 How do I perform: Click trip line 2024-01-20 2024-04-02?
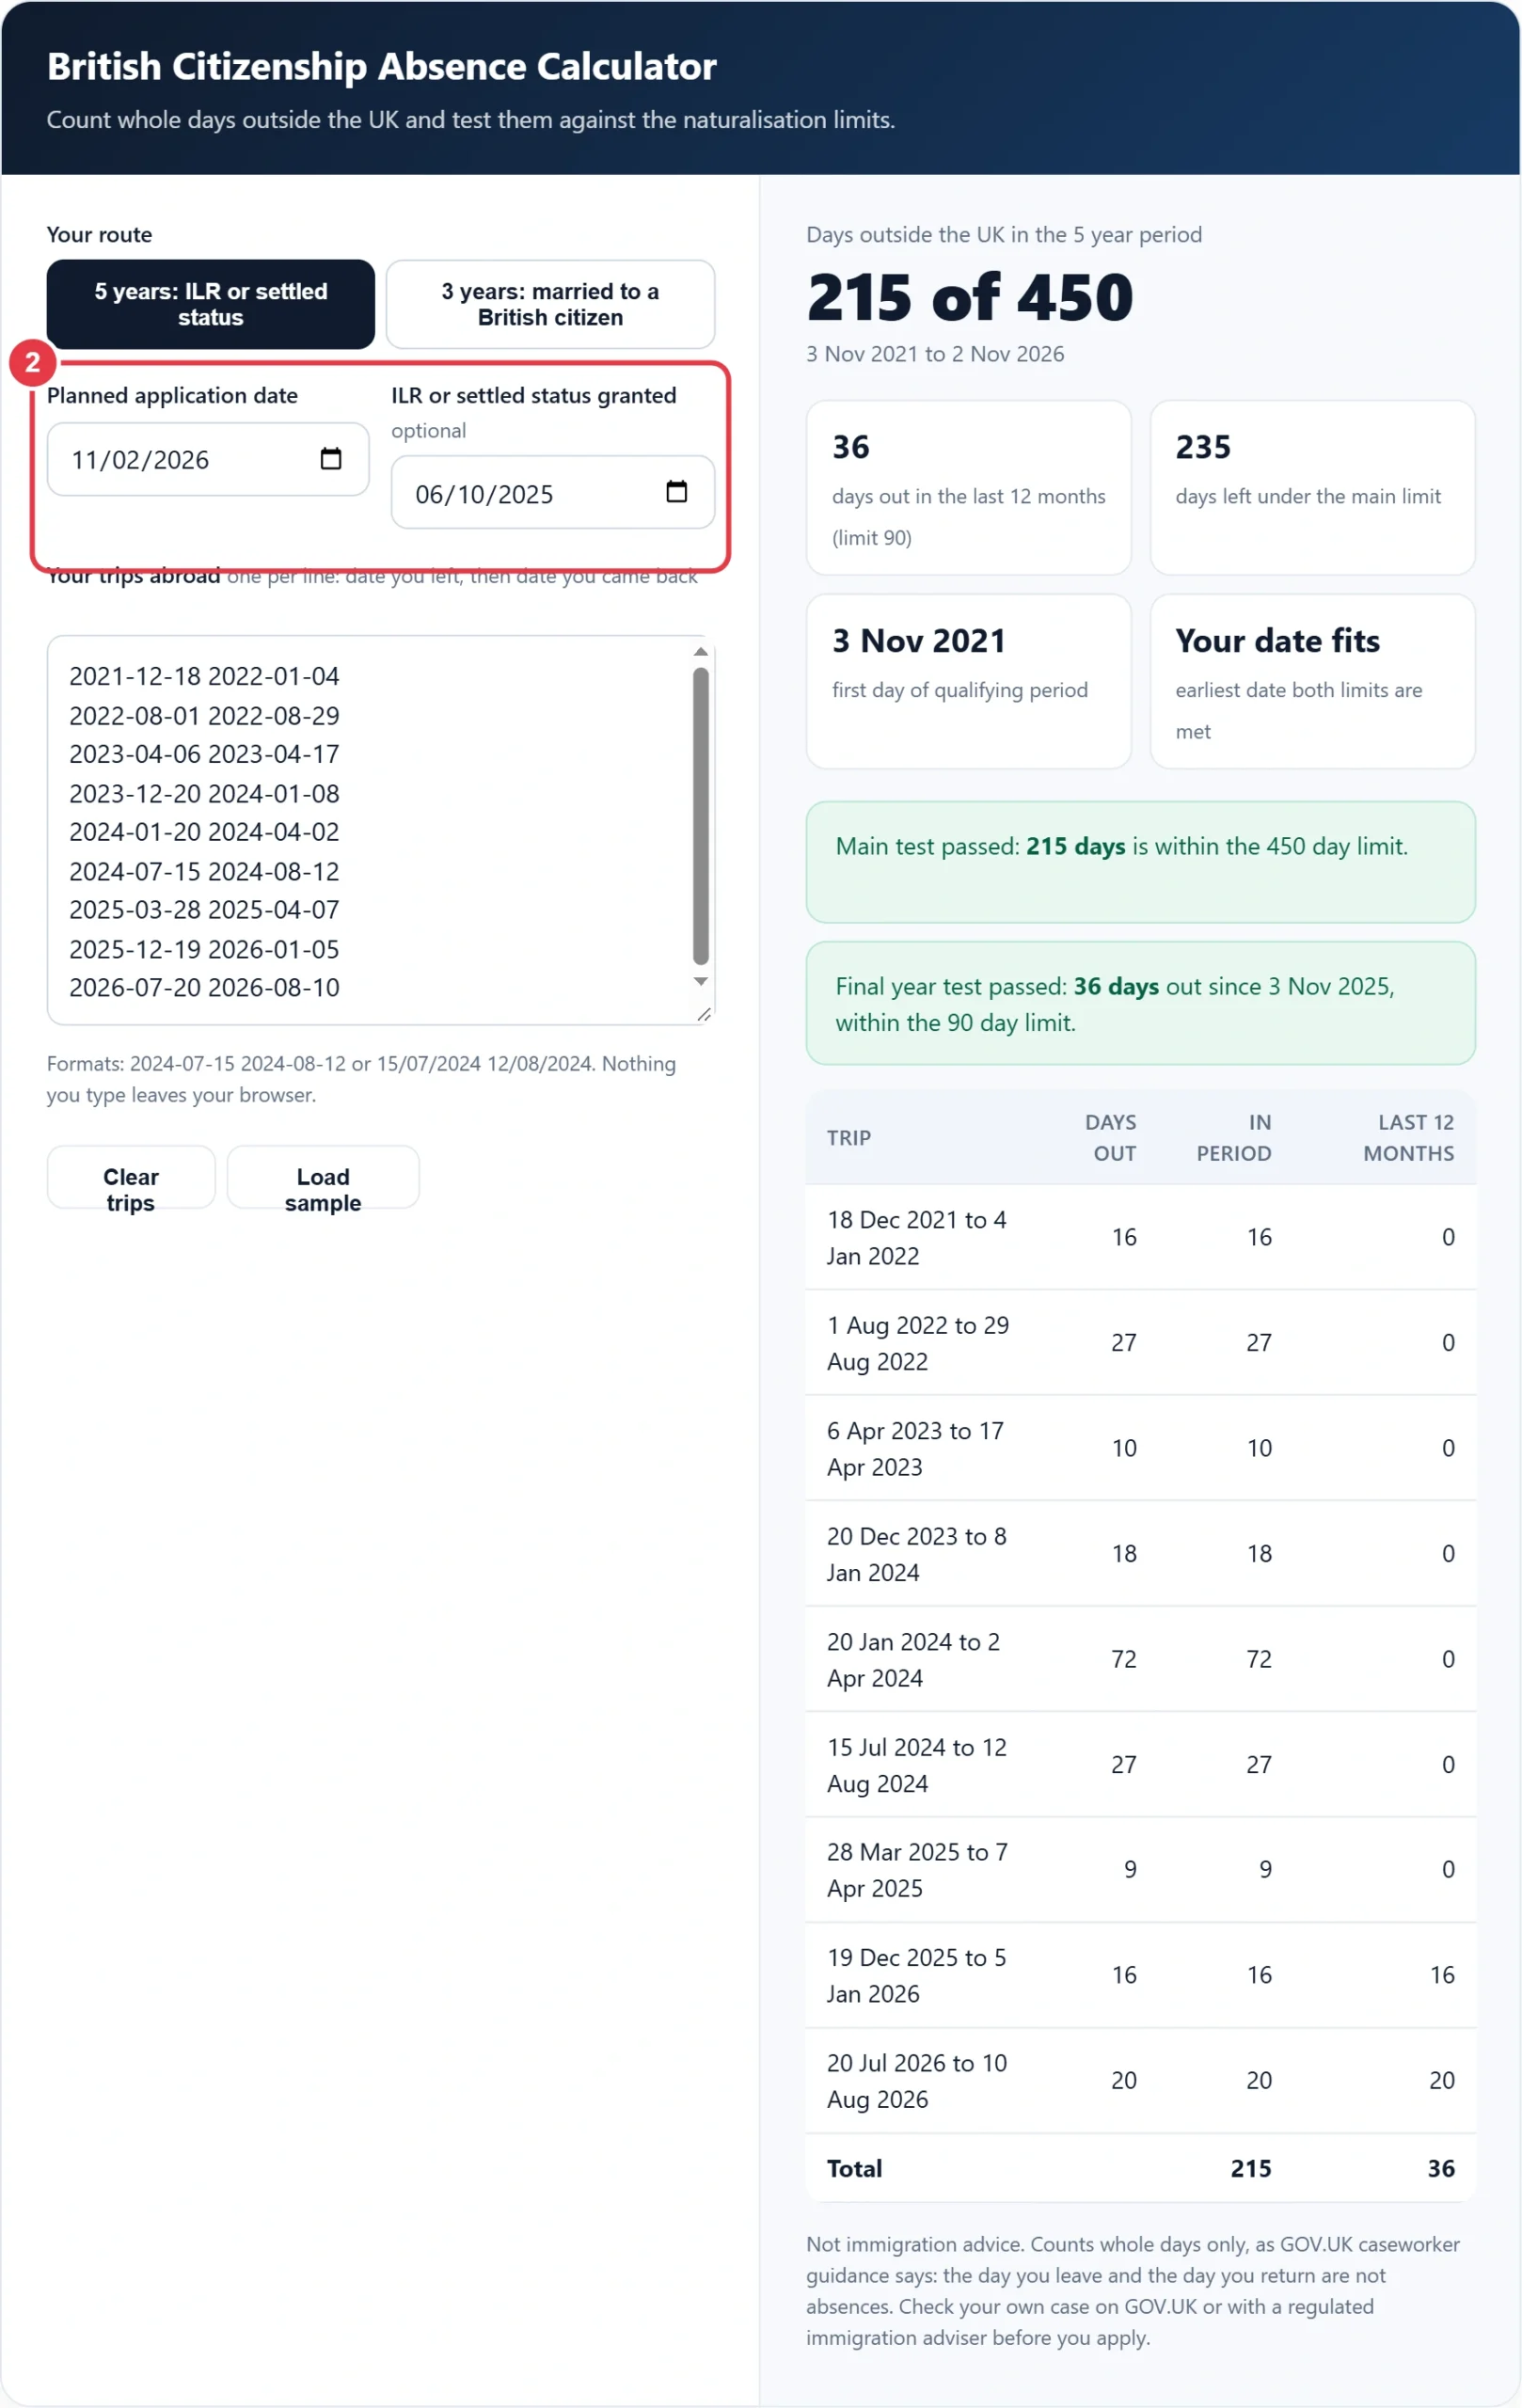[x=204, y=832]
